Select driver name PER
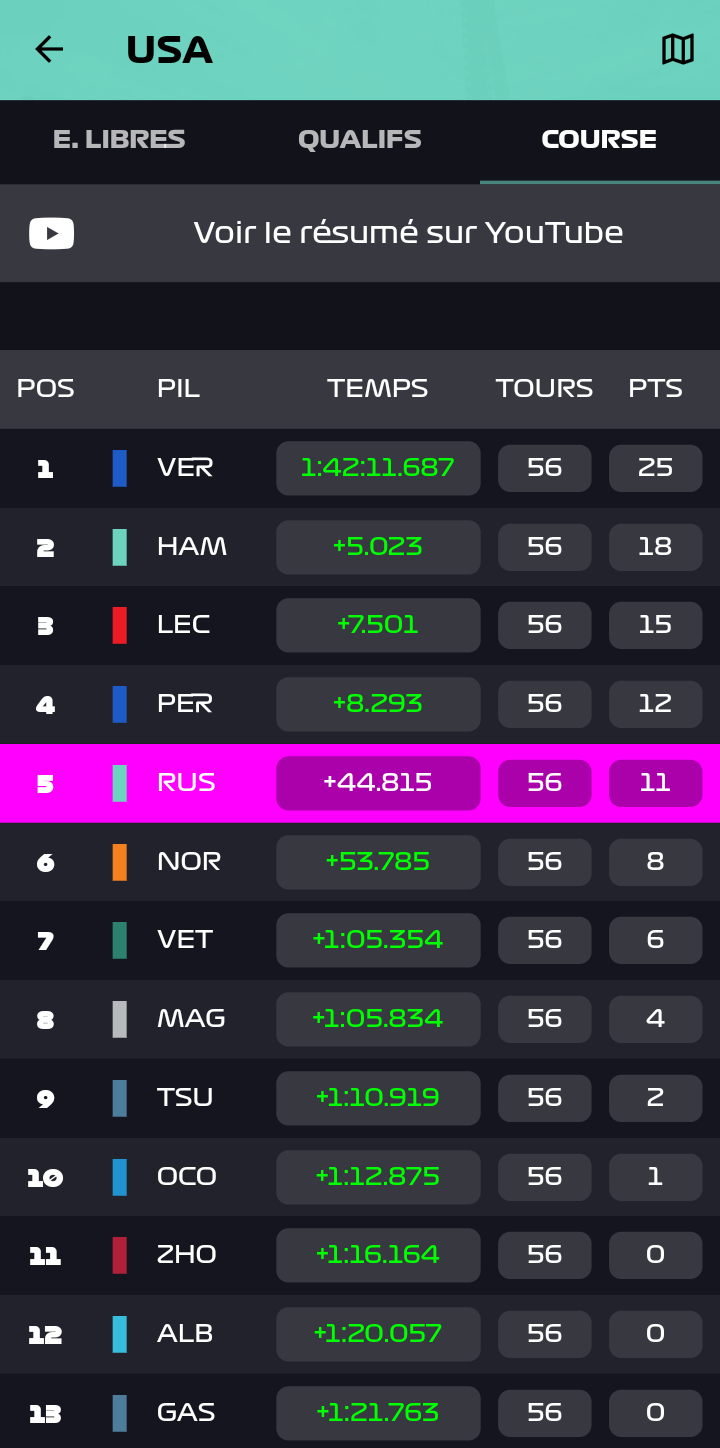720x1448 pixels. pyautogui.click(x=185, y=704)
